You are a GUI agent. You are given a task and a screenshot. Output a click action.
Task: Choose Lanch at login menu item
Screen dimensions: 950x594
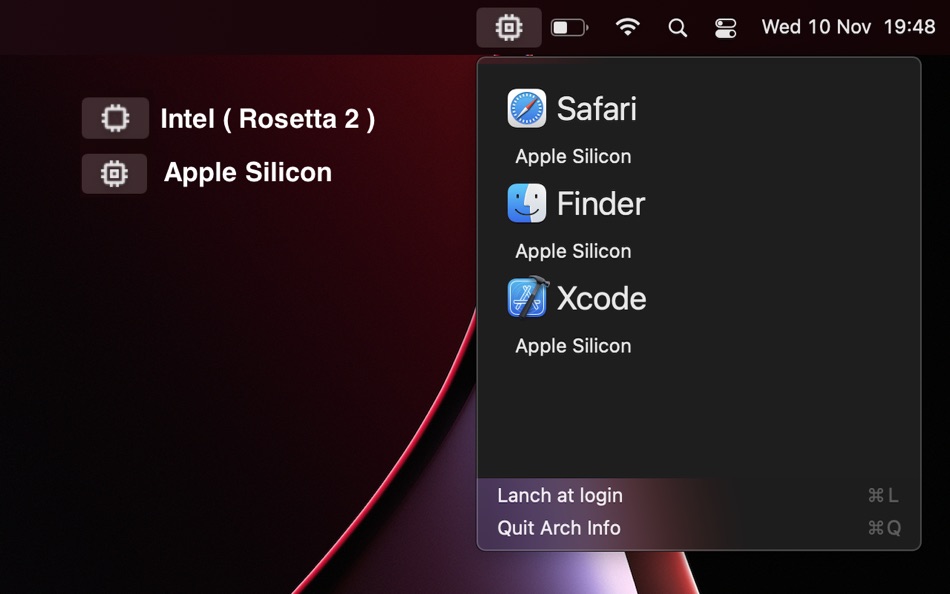click(699, 495)
